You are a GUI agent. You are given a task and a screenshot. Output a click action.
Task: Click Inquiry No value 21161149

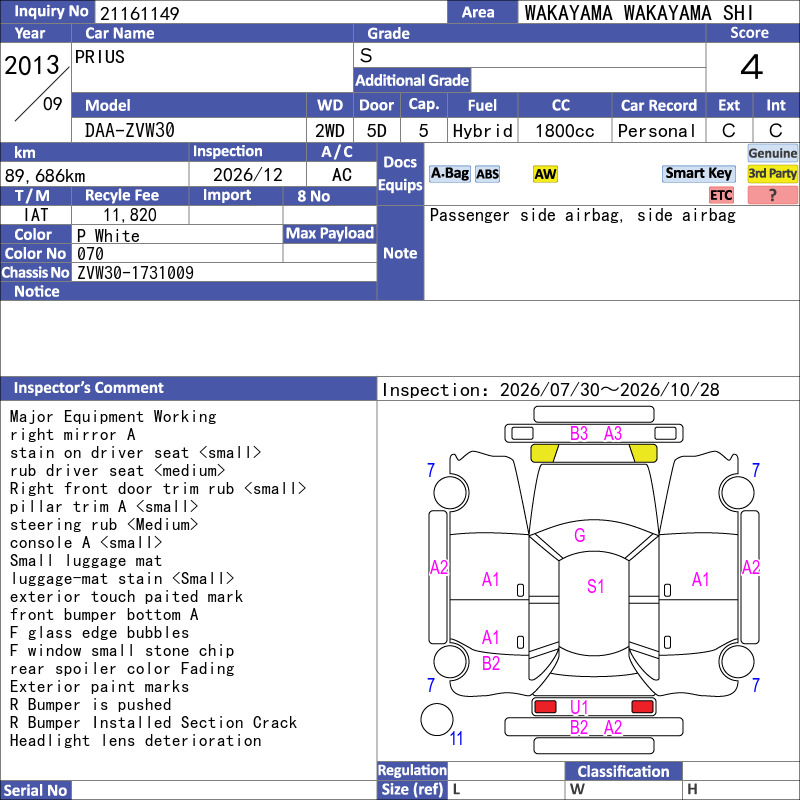click(139, 13)
